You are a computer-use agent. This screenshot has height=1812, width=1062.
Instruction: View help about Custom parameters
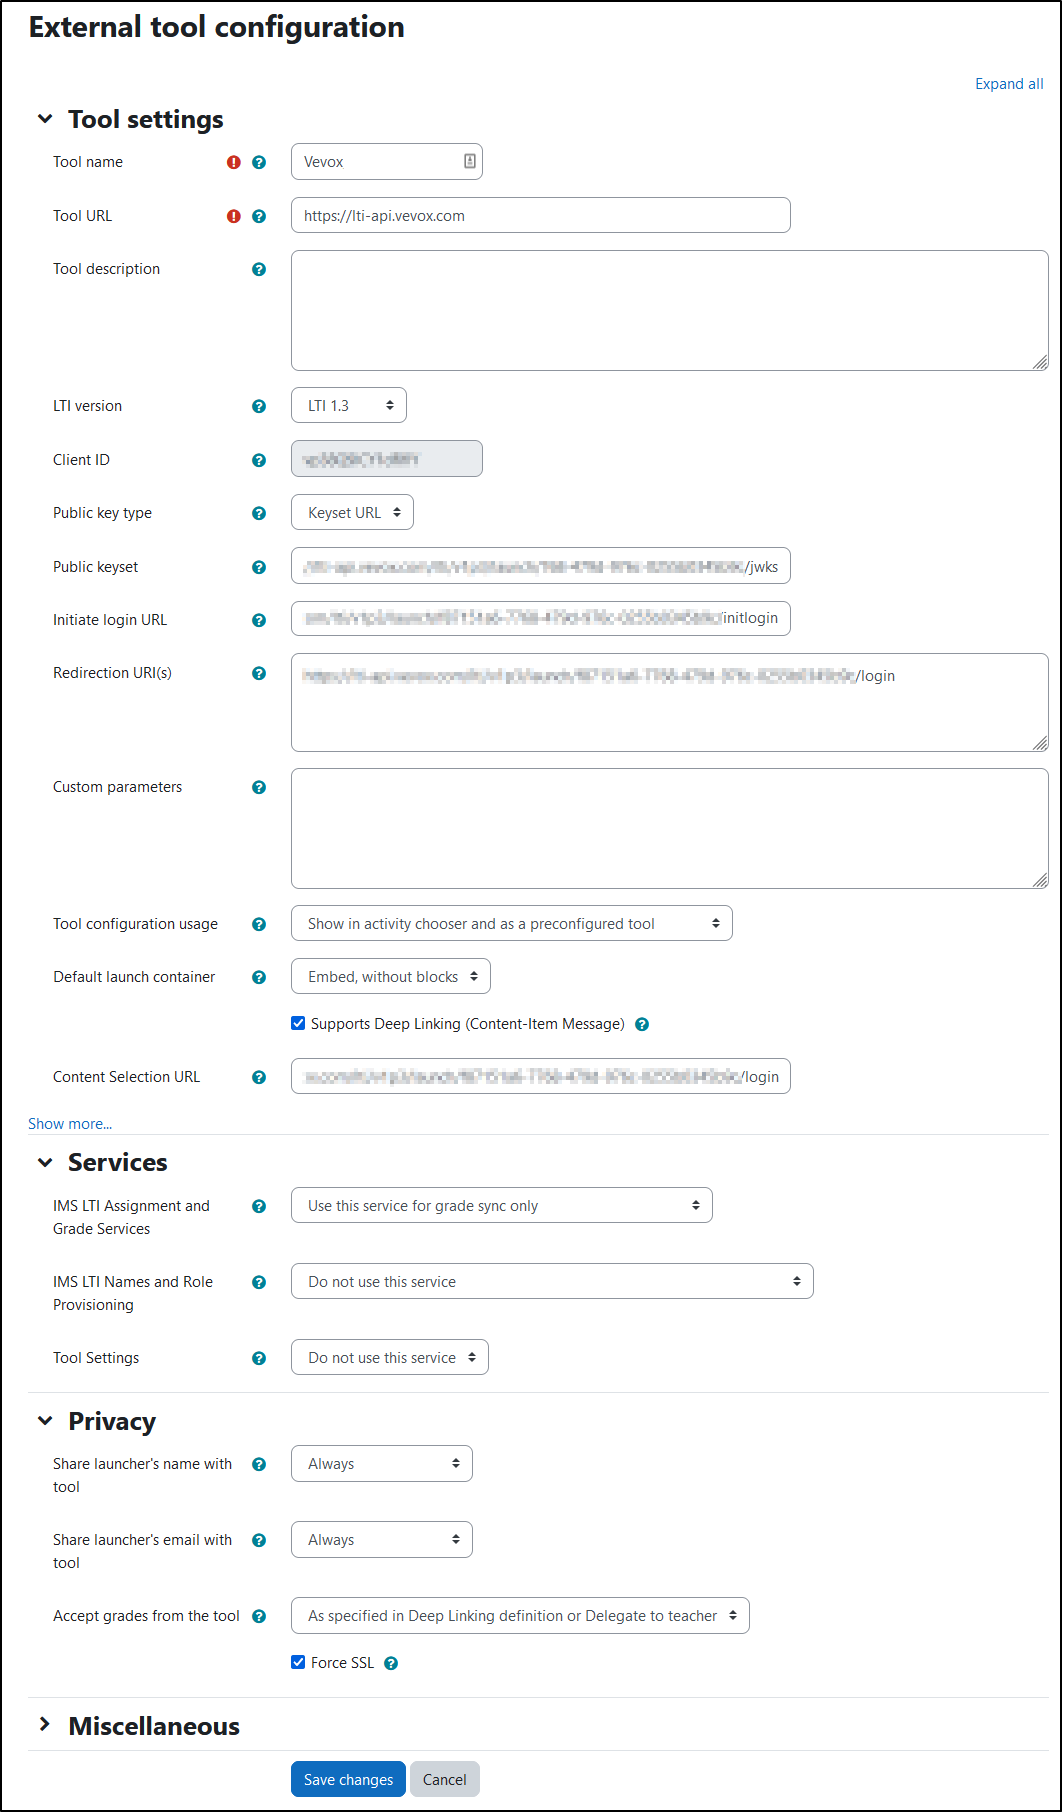(x=259, y=787)
